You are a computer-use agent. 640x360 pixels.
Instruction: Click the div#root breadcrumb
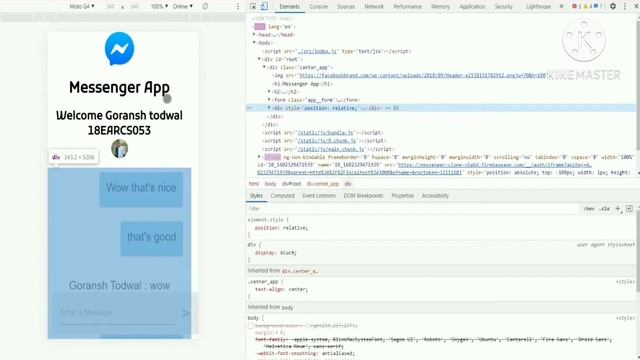(291, 184)
